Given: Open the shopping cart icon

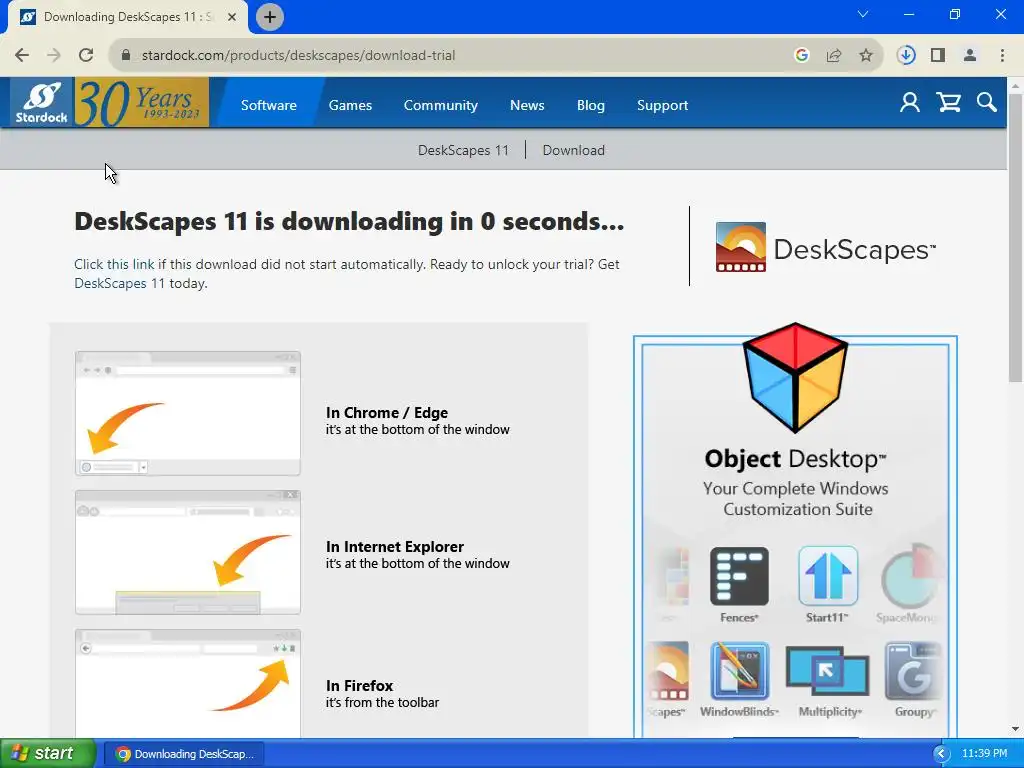Looking at the screenshot, I should [x=948, y=103].
